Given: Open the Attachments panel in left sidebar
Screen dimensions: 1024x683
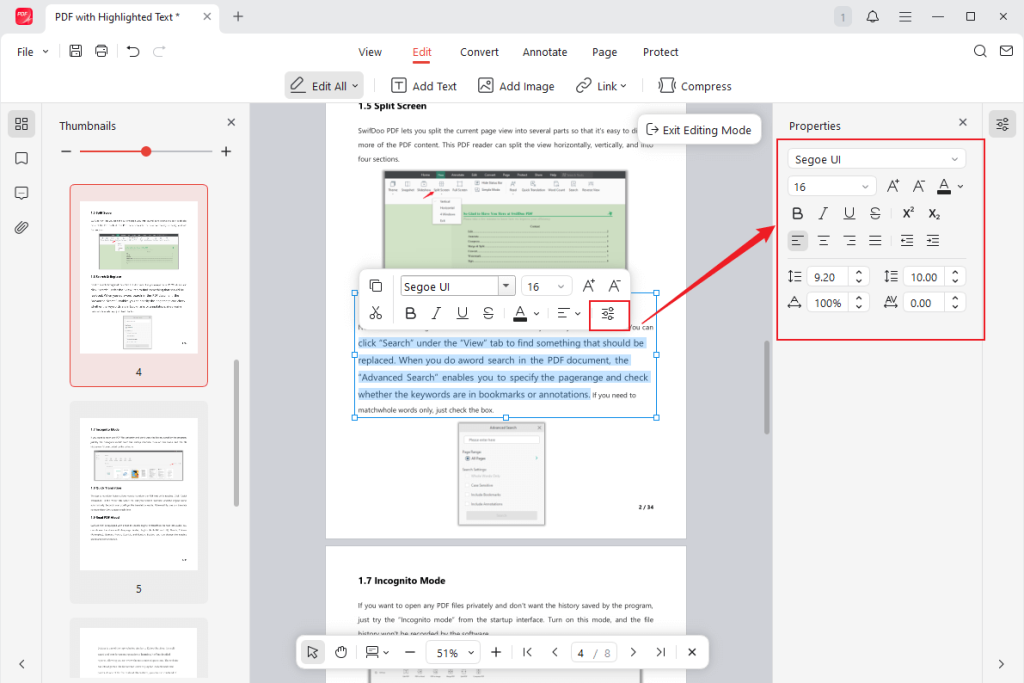Looking at the screenshot, I should [x=21, y=227].
